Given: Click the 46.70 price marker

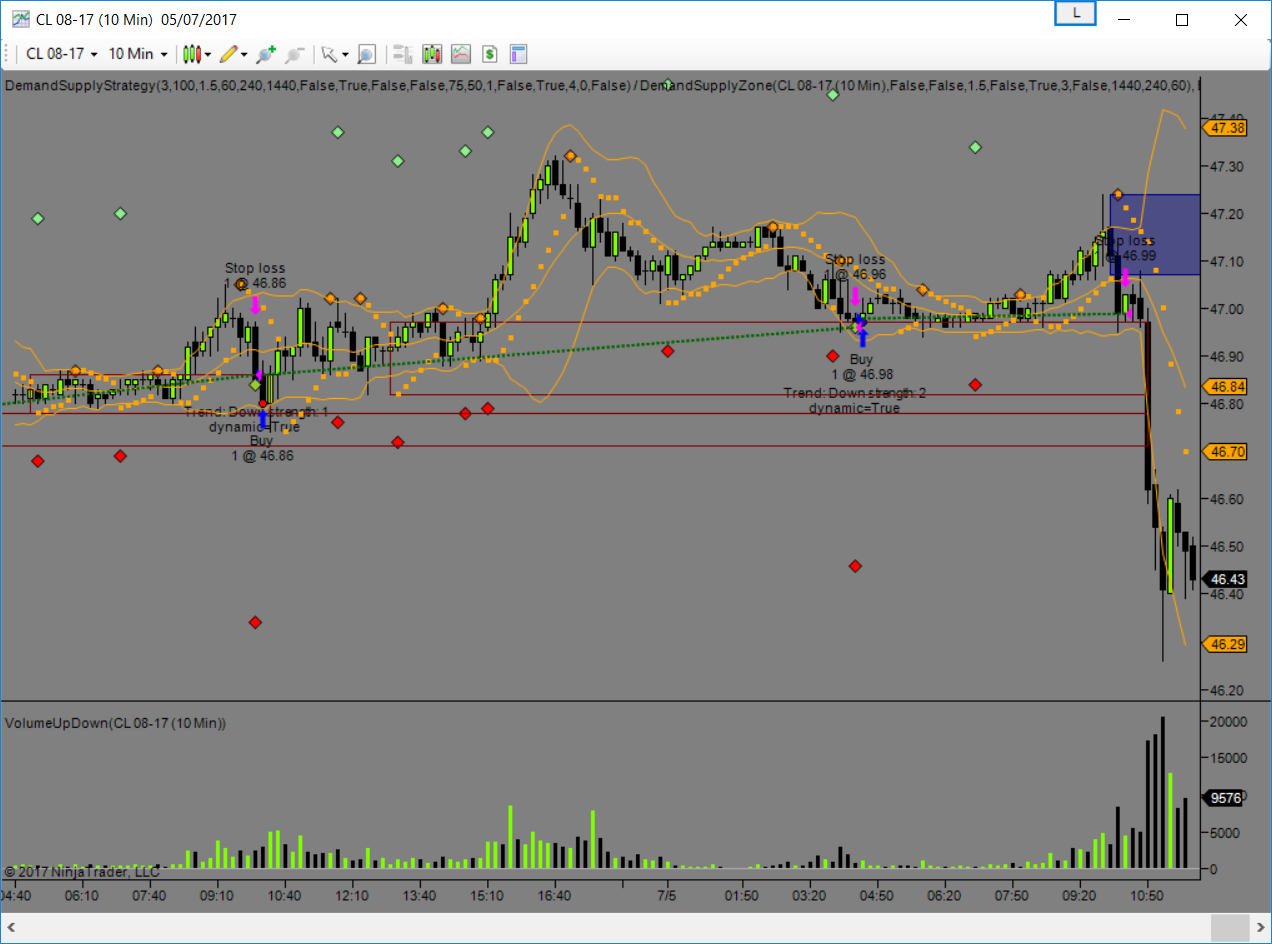Looking at the screenshot, I should click(1226, 452).
